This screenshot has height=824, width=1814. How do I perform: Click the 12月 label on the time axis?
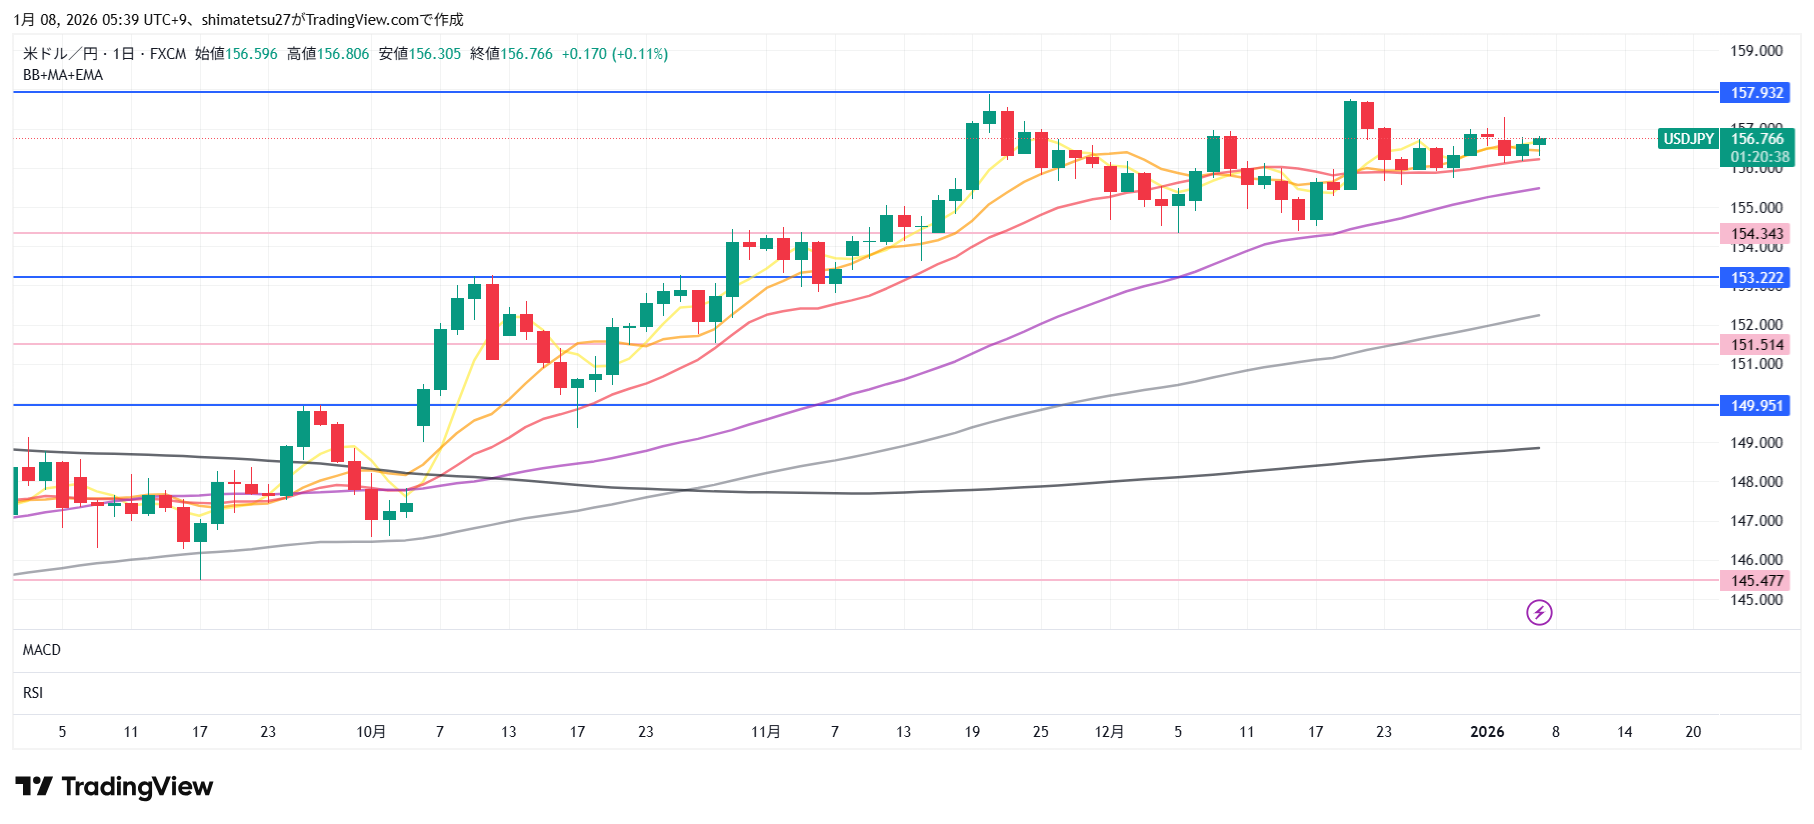coord(1109,732)
